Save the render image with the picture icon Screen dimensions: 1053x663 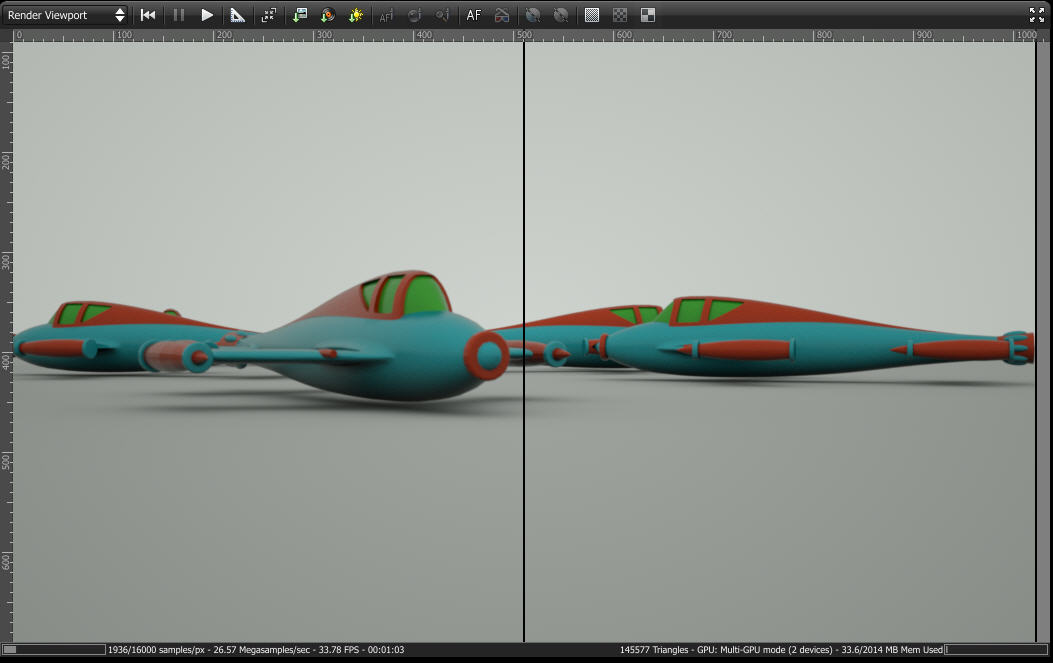click(x=300, y=15)
